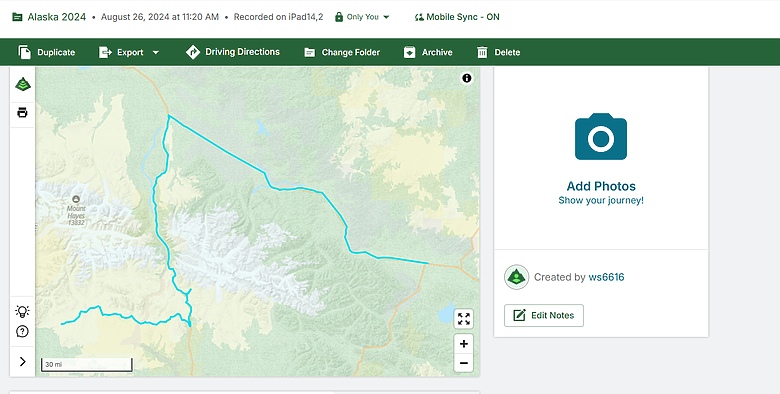Click the privacy lock icon
The width and height of the screenshot is (780, 394).
click(339, 17)
